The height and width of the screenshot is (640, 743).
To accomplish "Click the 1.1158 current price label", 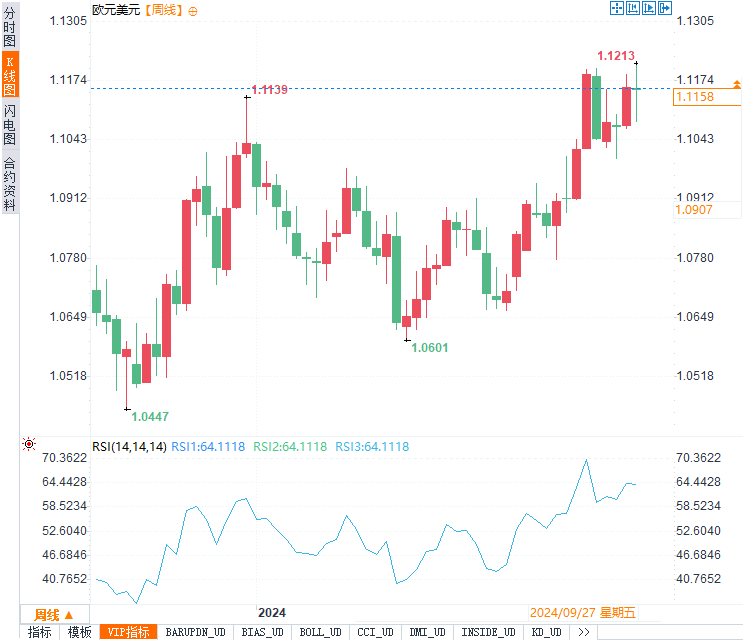I will click(x=695, y=97).
